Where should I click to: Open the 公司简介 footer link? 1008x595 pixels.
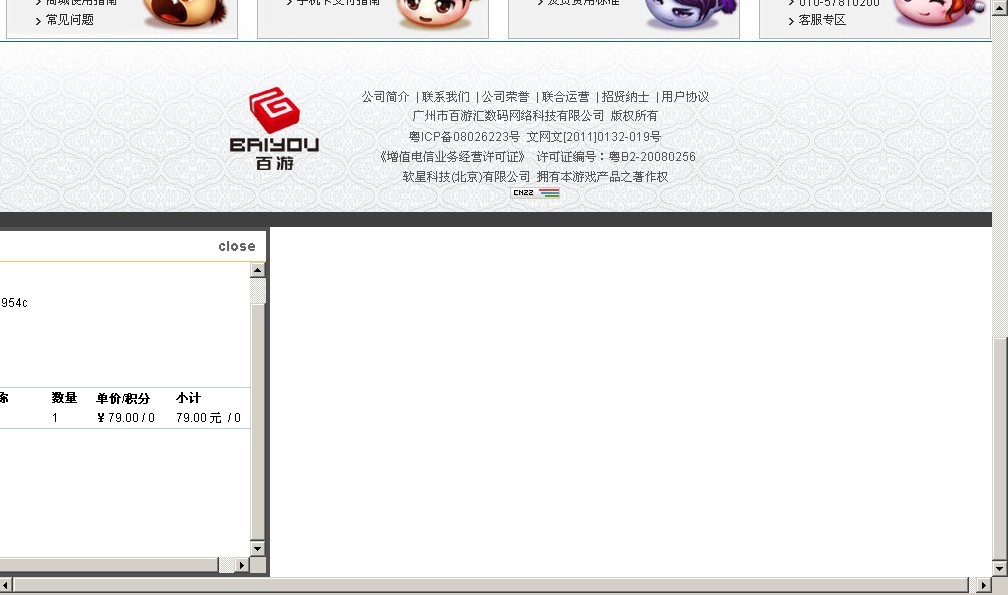[x=385, y=97]
